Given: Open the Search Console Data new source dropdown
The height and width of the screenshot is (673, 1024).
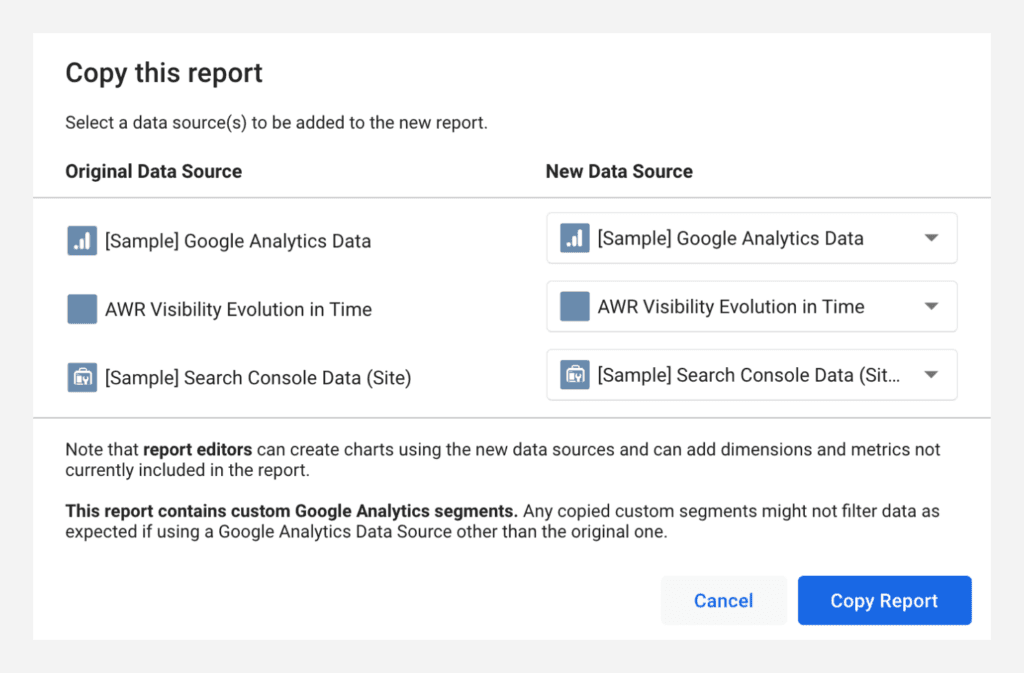Looking at the screenshot, I should pos(752,375).
